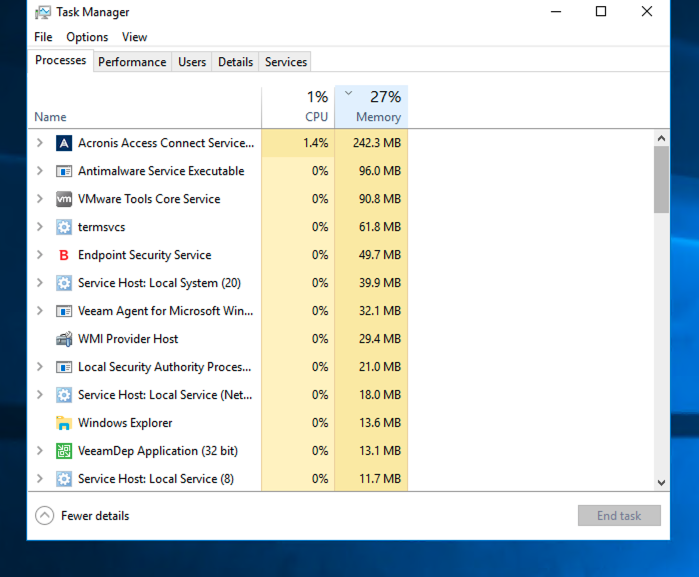The width and height of the screenshot is (699, 577).
Task: Click the VeeamDep Application green icon
Action: click(x=64, y=451)
